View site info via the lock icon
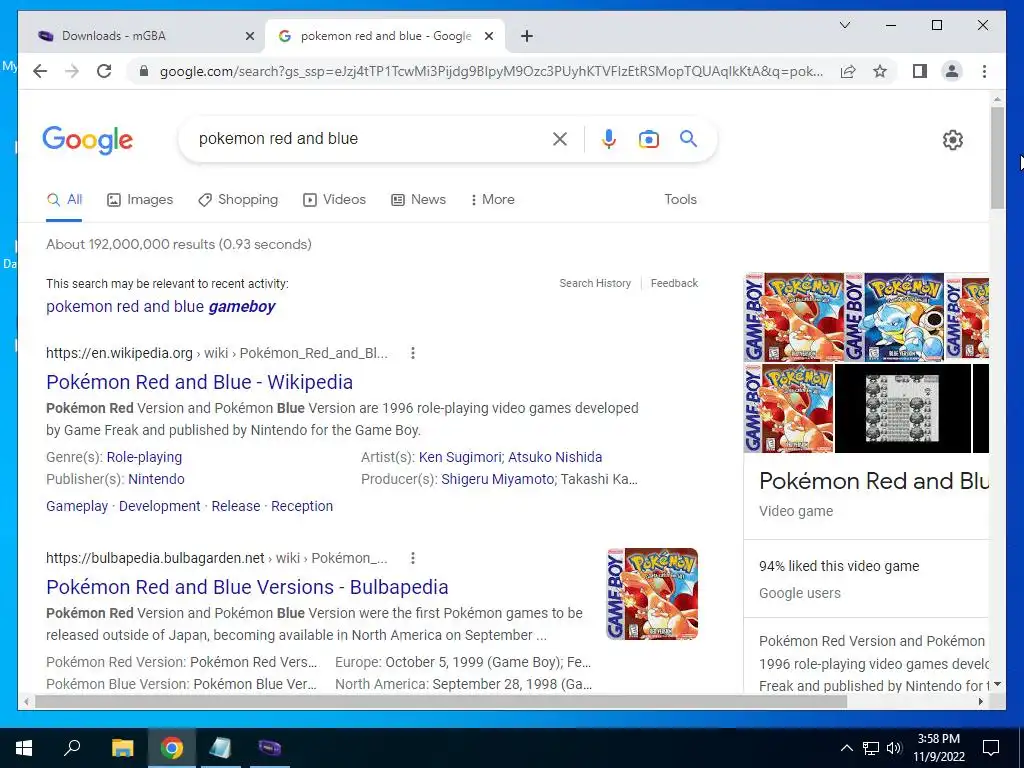The height and width of the screenshot is (768, 1024). [144, 71]
